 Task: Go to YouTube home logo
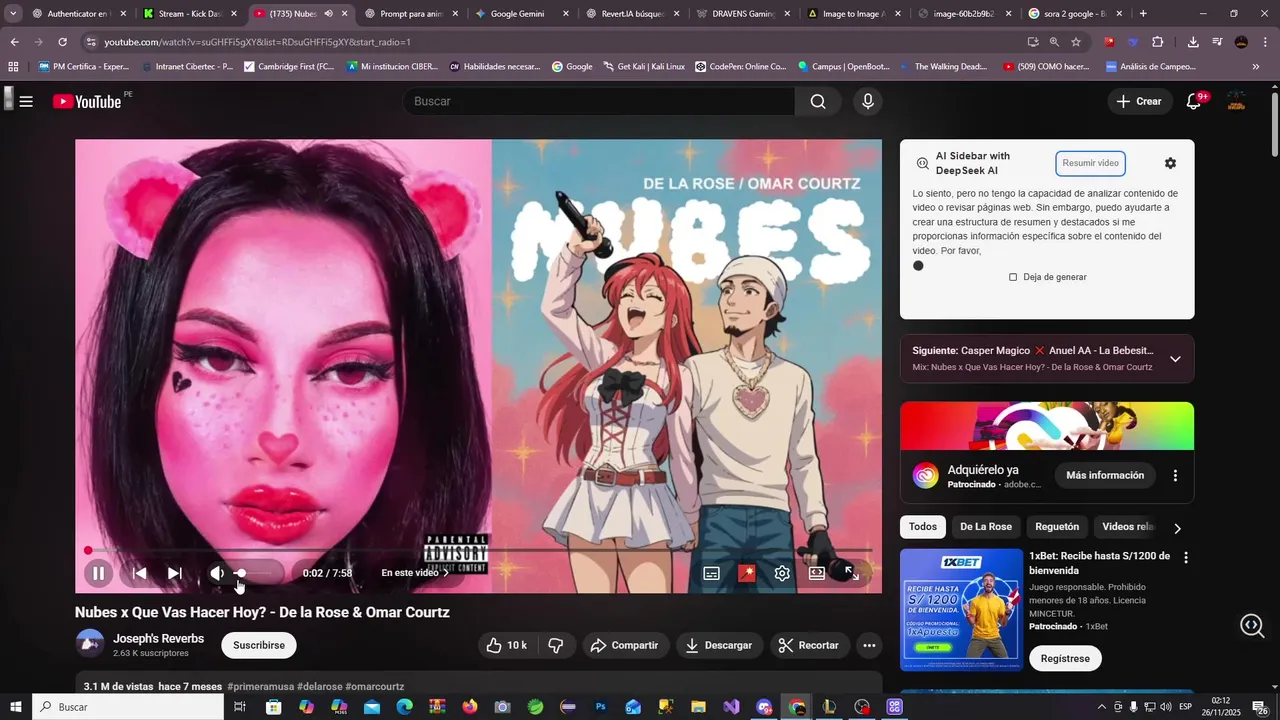(87, 101)
